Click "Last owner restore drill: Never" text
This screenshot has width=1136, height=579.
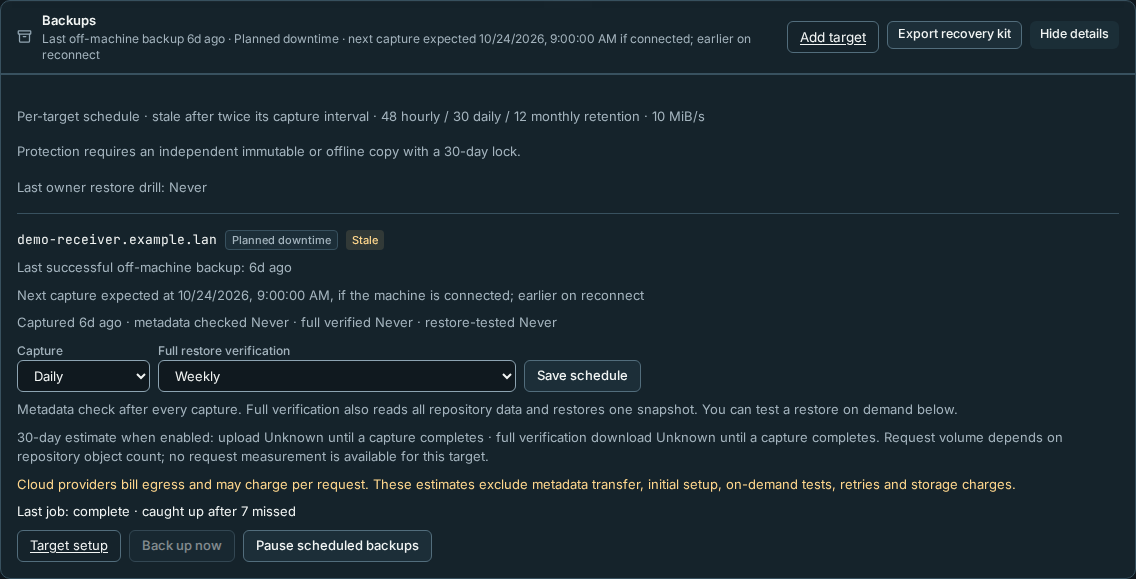tap(112, 188)
